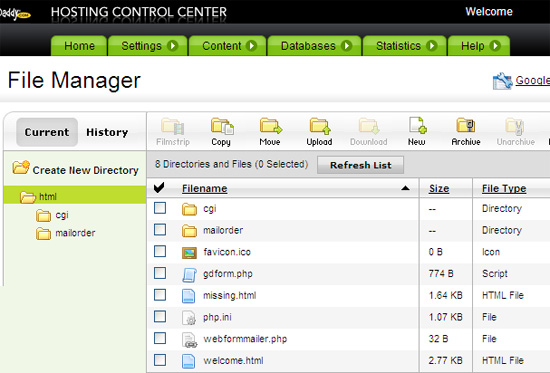Click the Google tools icon near top right
This screenshot has height=373, width=550.
point(502,81)
